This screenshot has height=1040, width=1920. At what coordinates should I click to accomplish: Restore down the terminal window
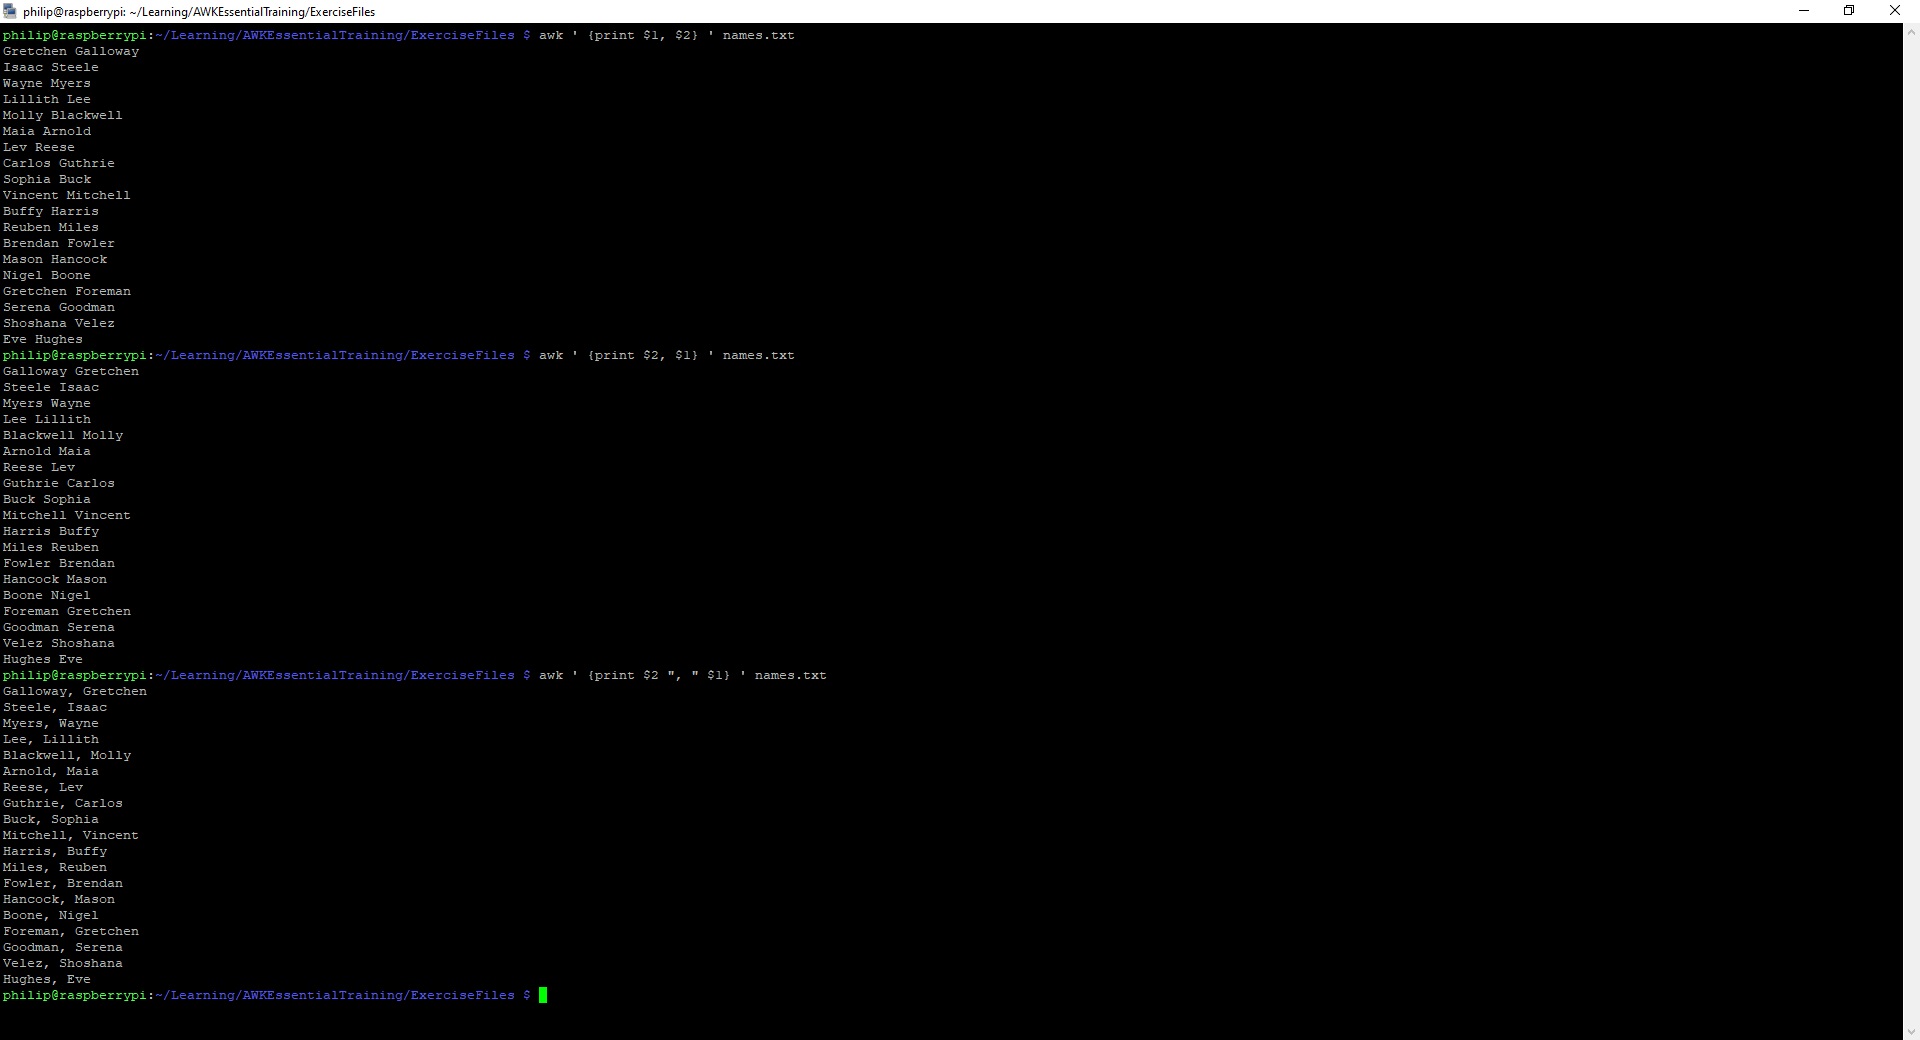tap(1849, 11)
